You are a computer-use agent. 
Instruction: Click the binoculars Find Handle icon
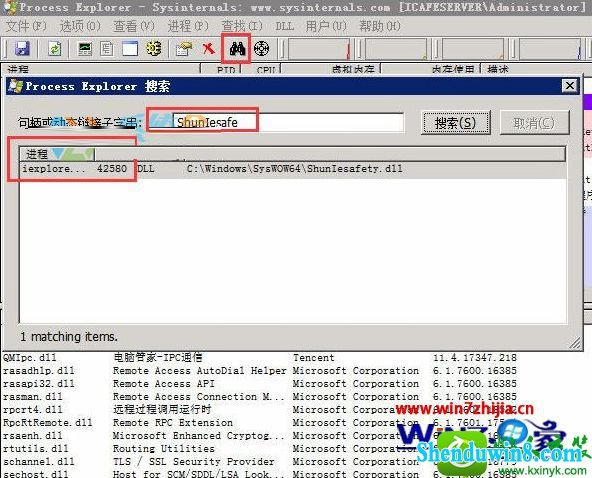pos(237,49)
